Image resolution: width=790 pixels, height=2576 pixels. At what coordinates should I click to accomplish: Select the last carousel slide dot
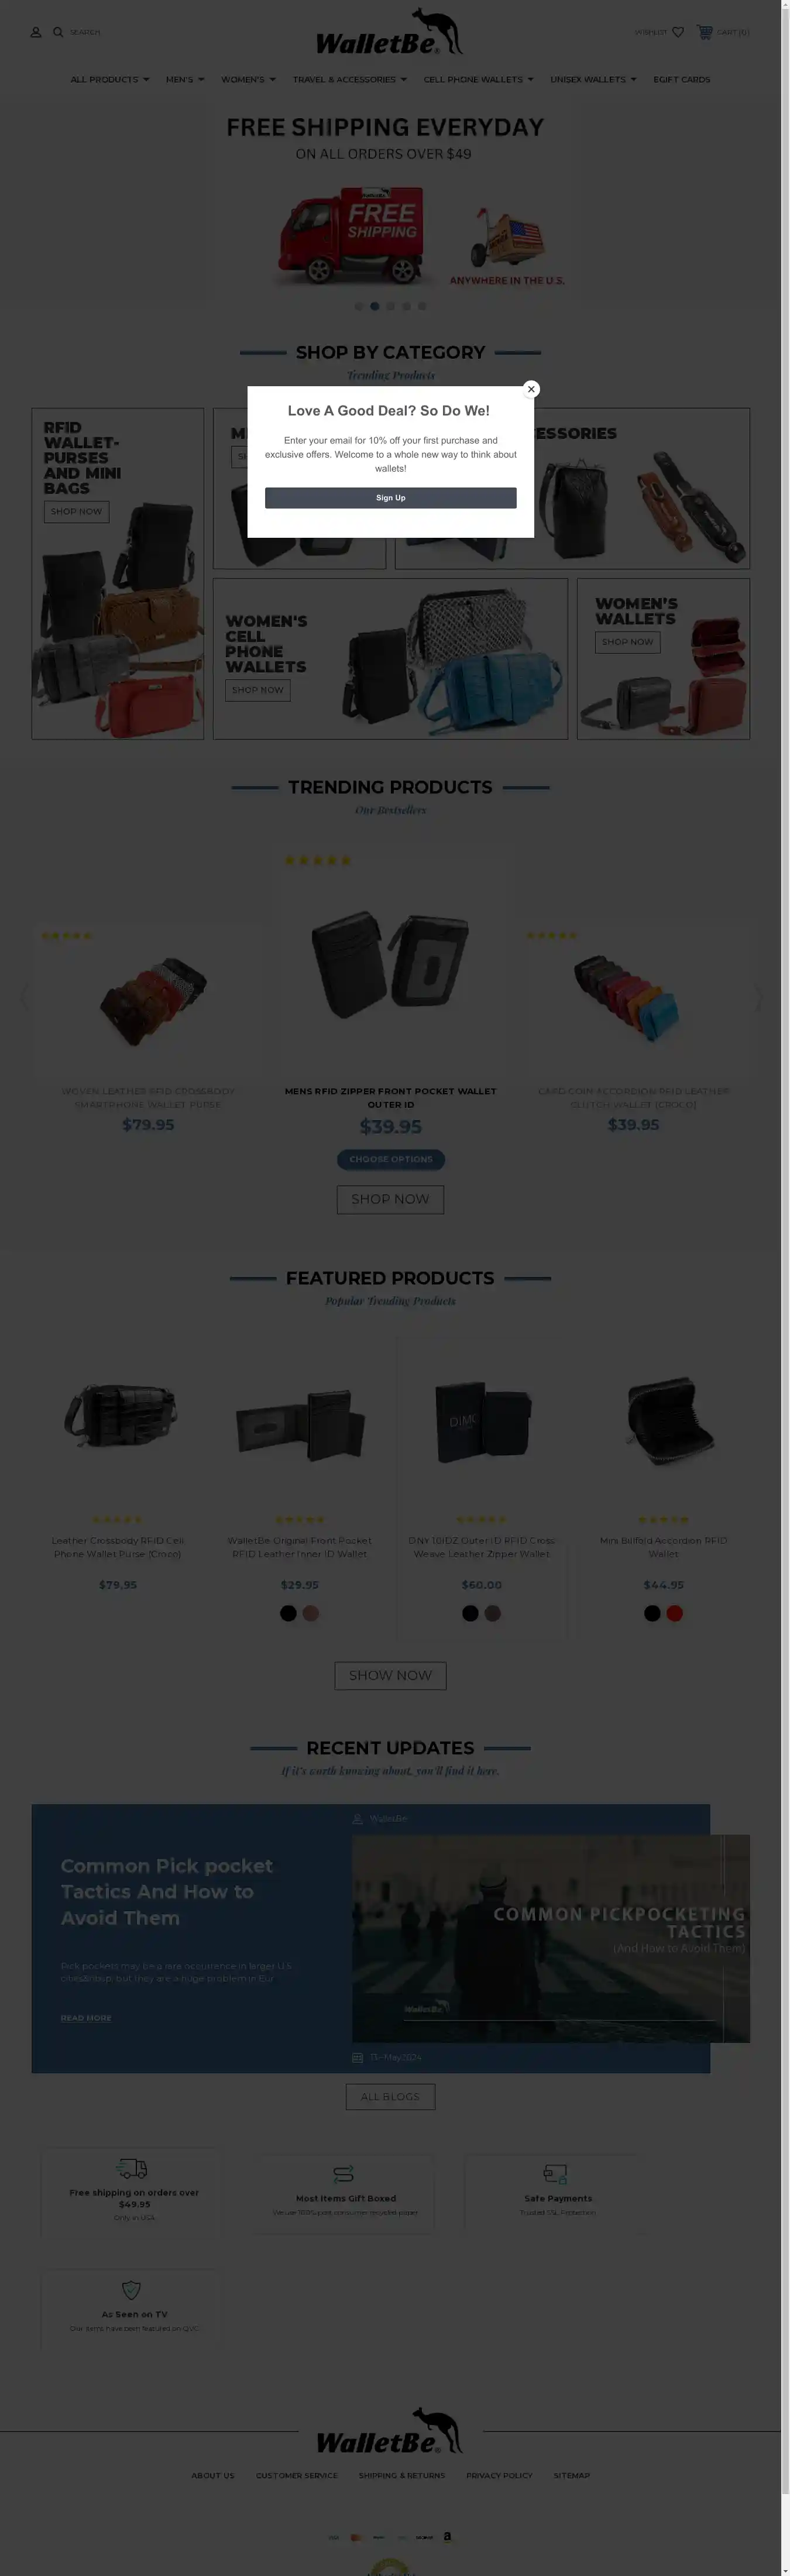(422, 306)
